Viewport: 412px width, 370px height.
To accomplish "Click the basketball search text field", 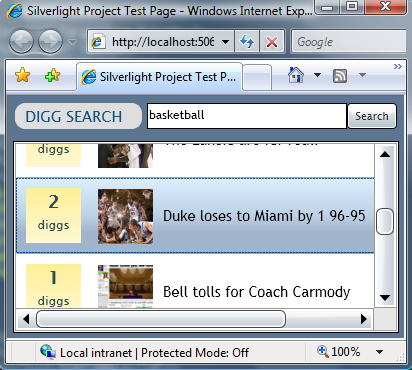I will click(x=247, y=116).
